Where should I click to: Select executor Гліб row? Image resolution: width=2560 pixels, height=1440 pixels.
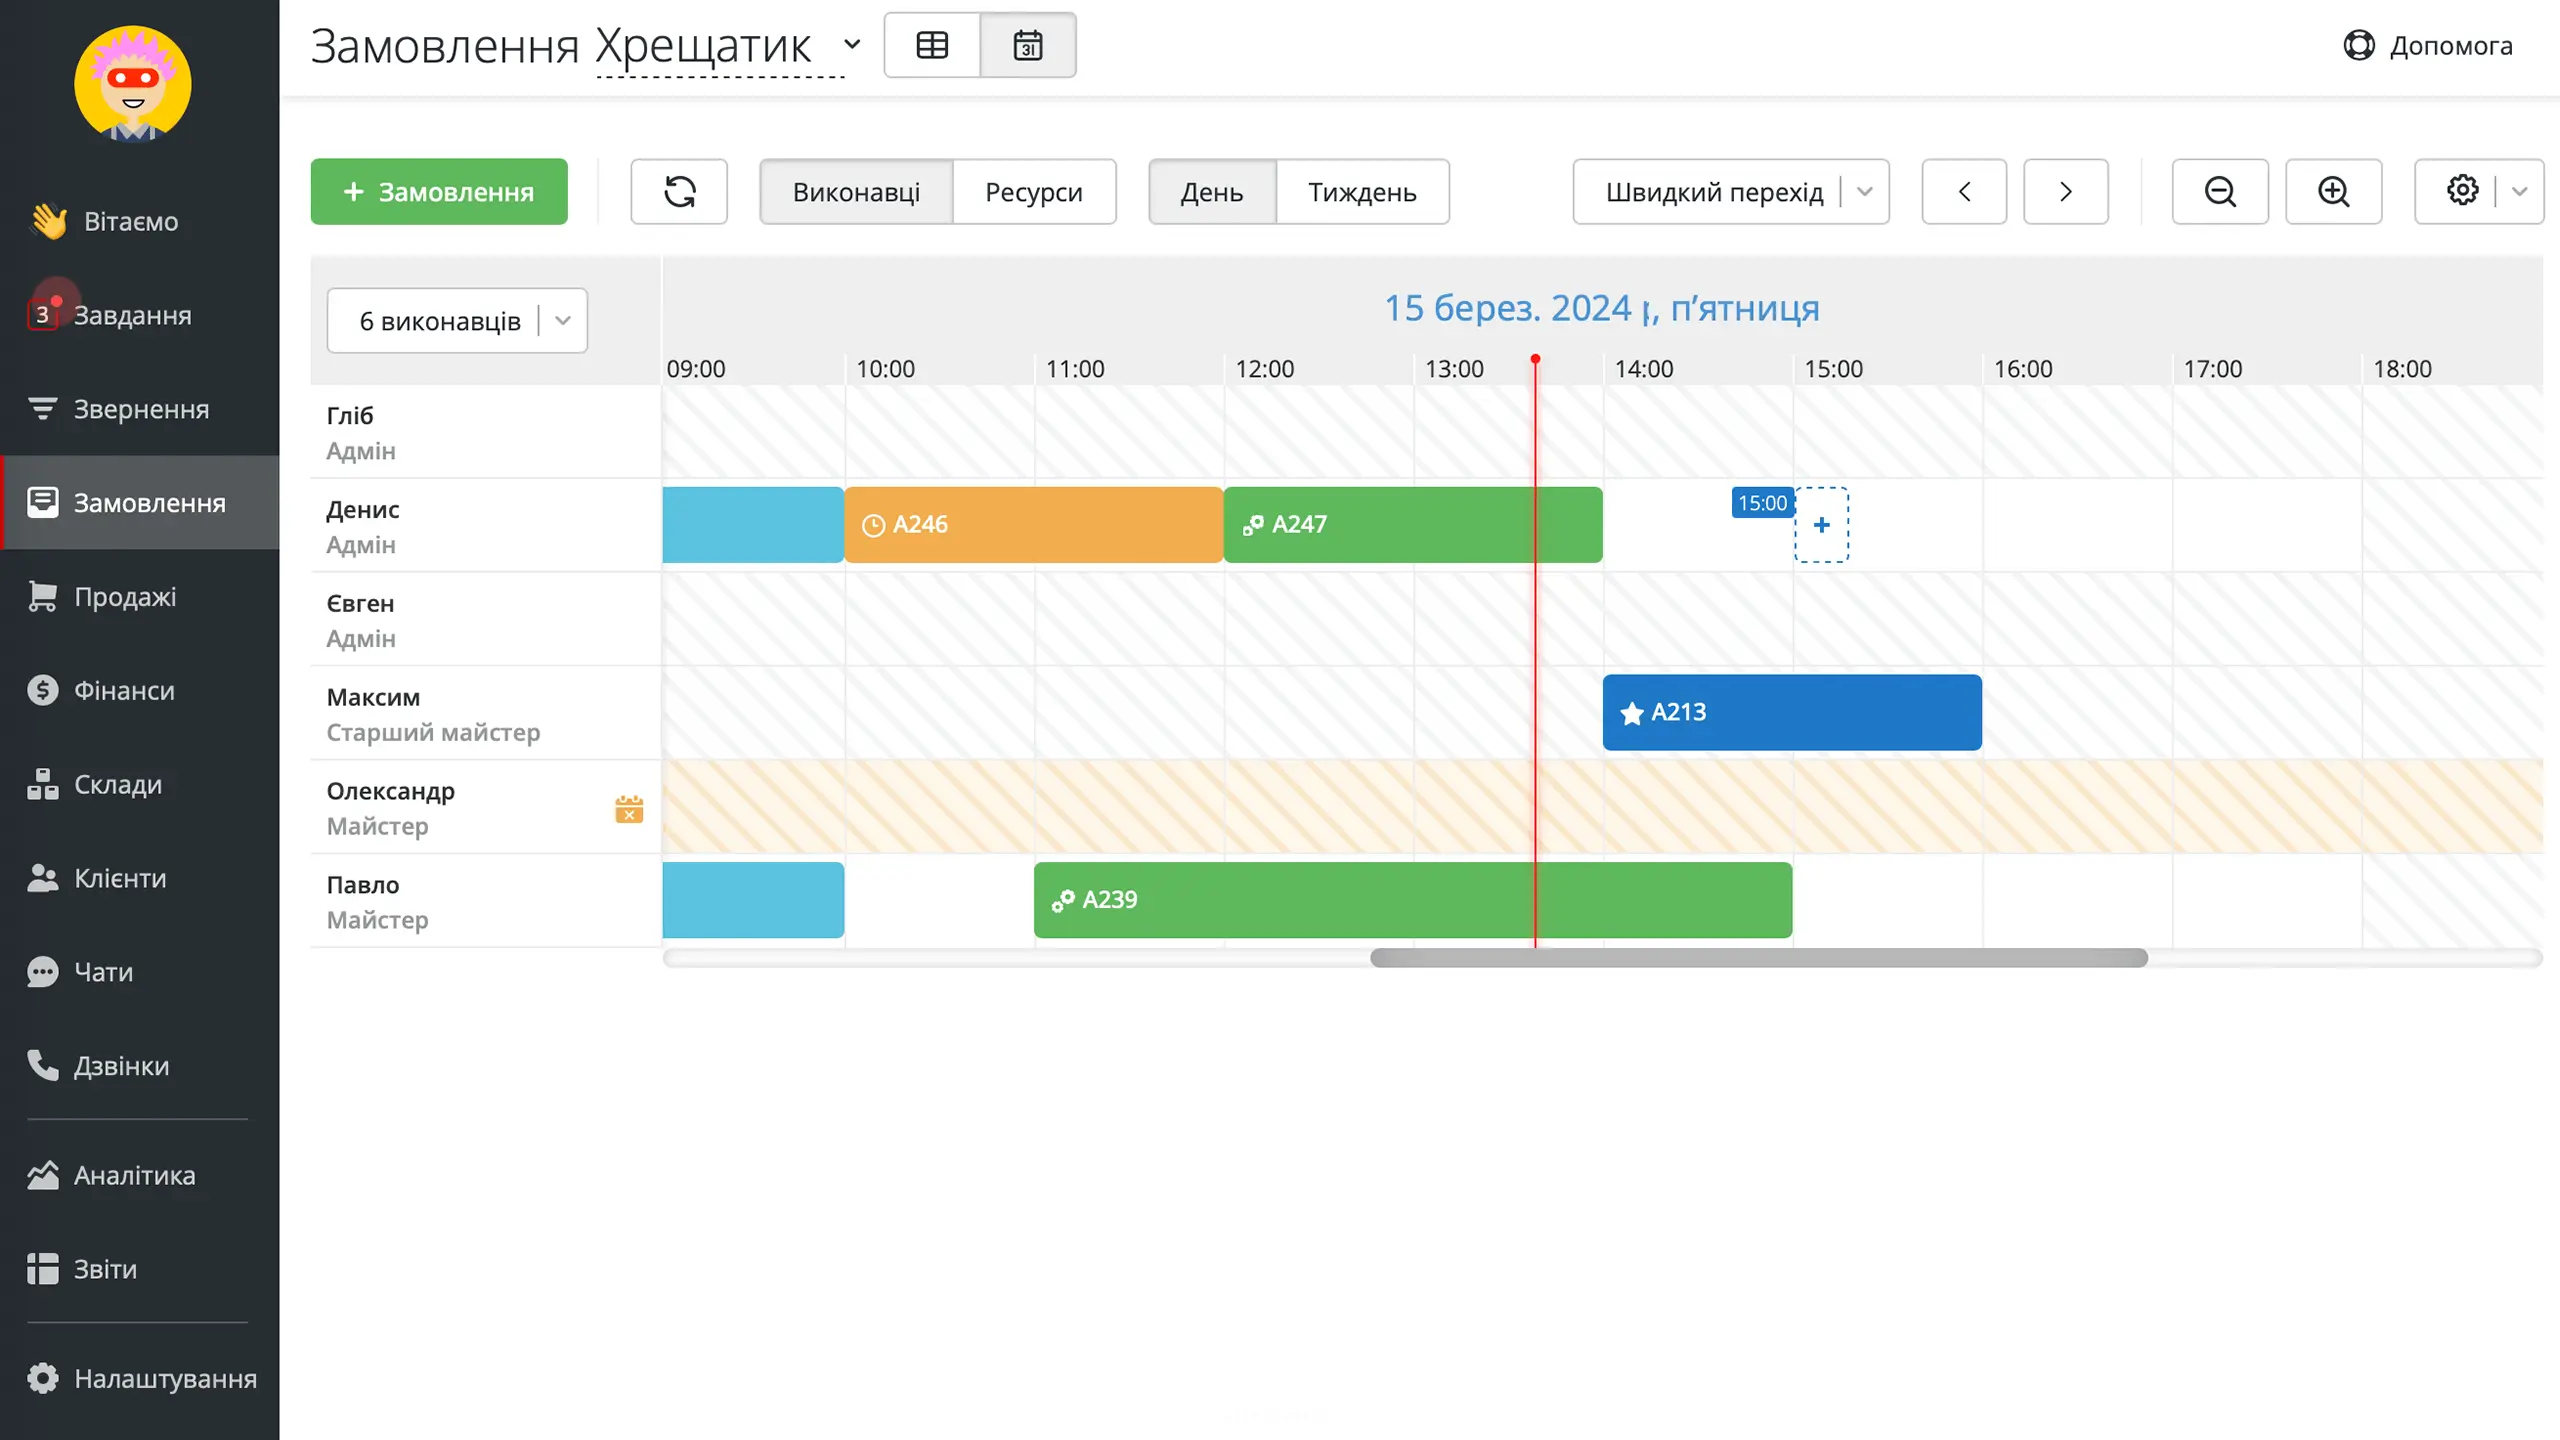485,432
